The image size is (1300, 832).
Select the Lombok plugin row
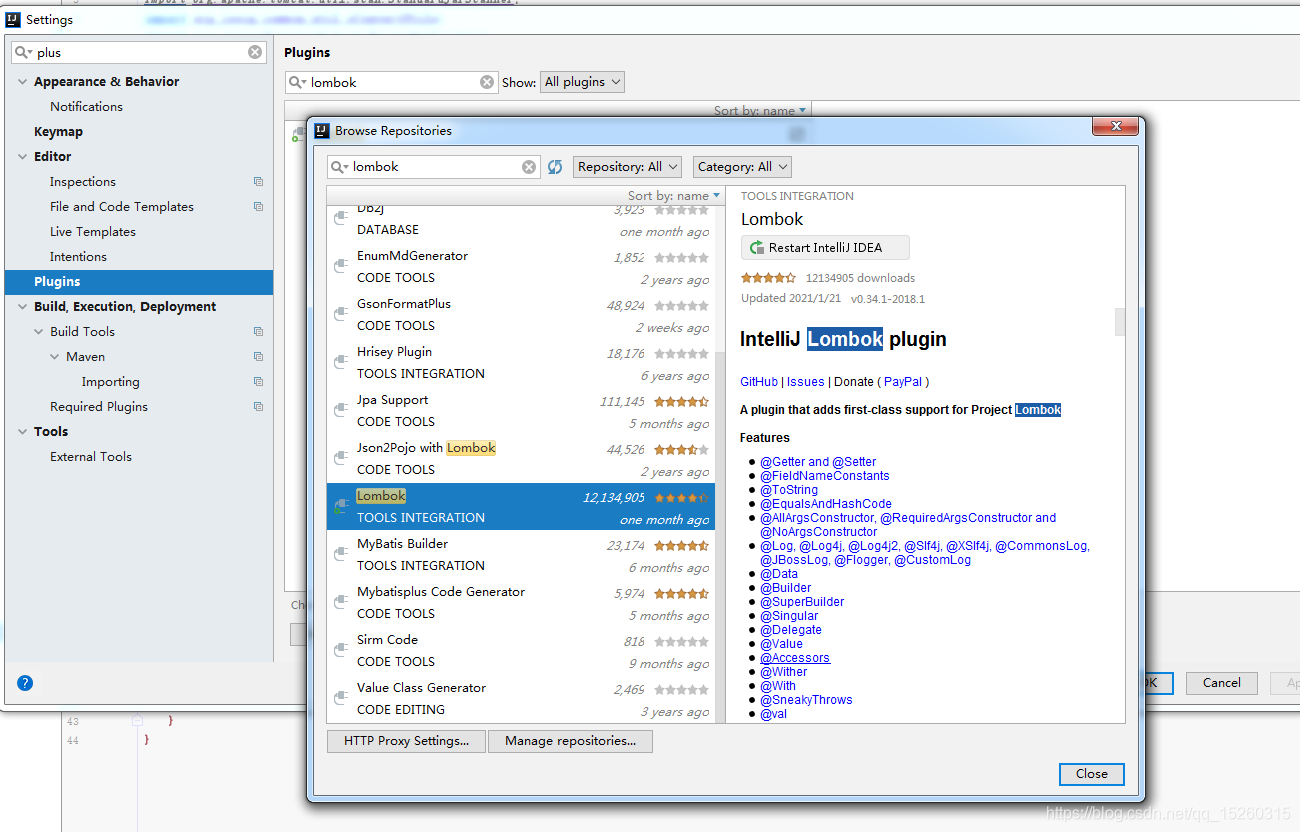coord(521,507)
